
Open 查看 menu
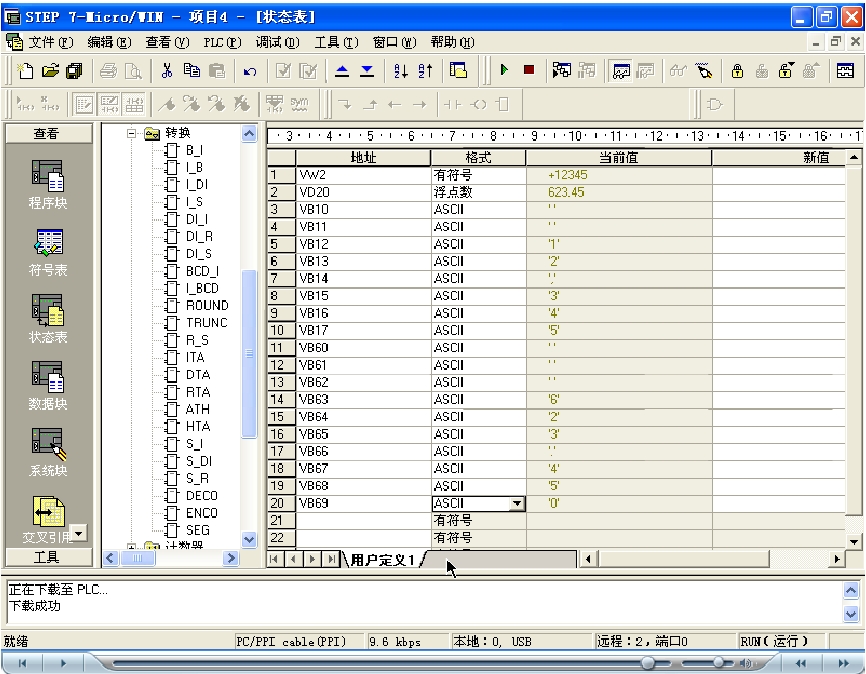[167, 43]
